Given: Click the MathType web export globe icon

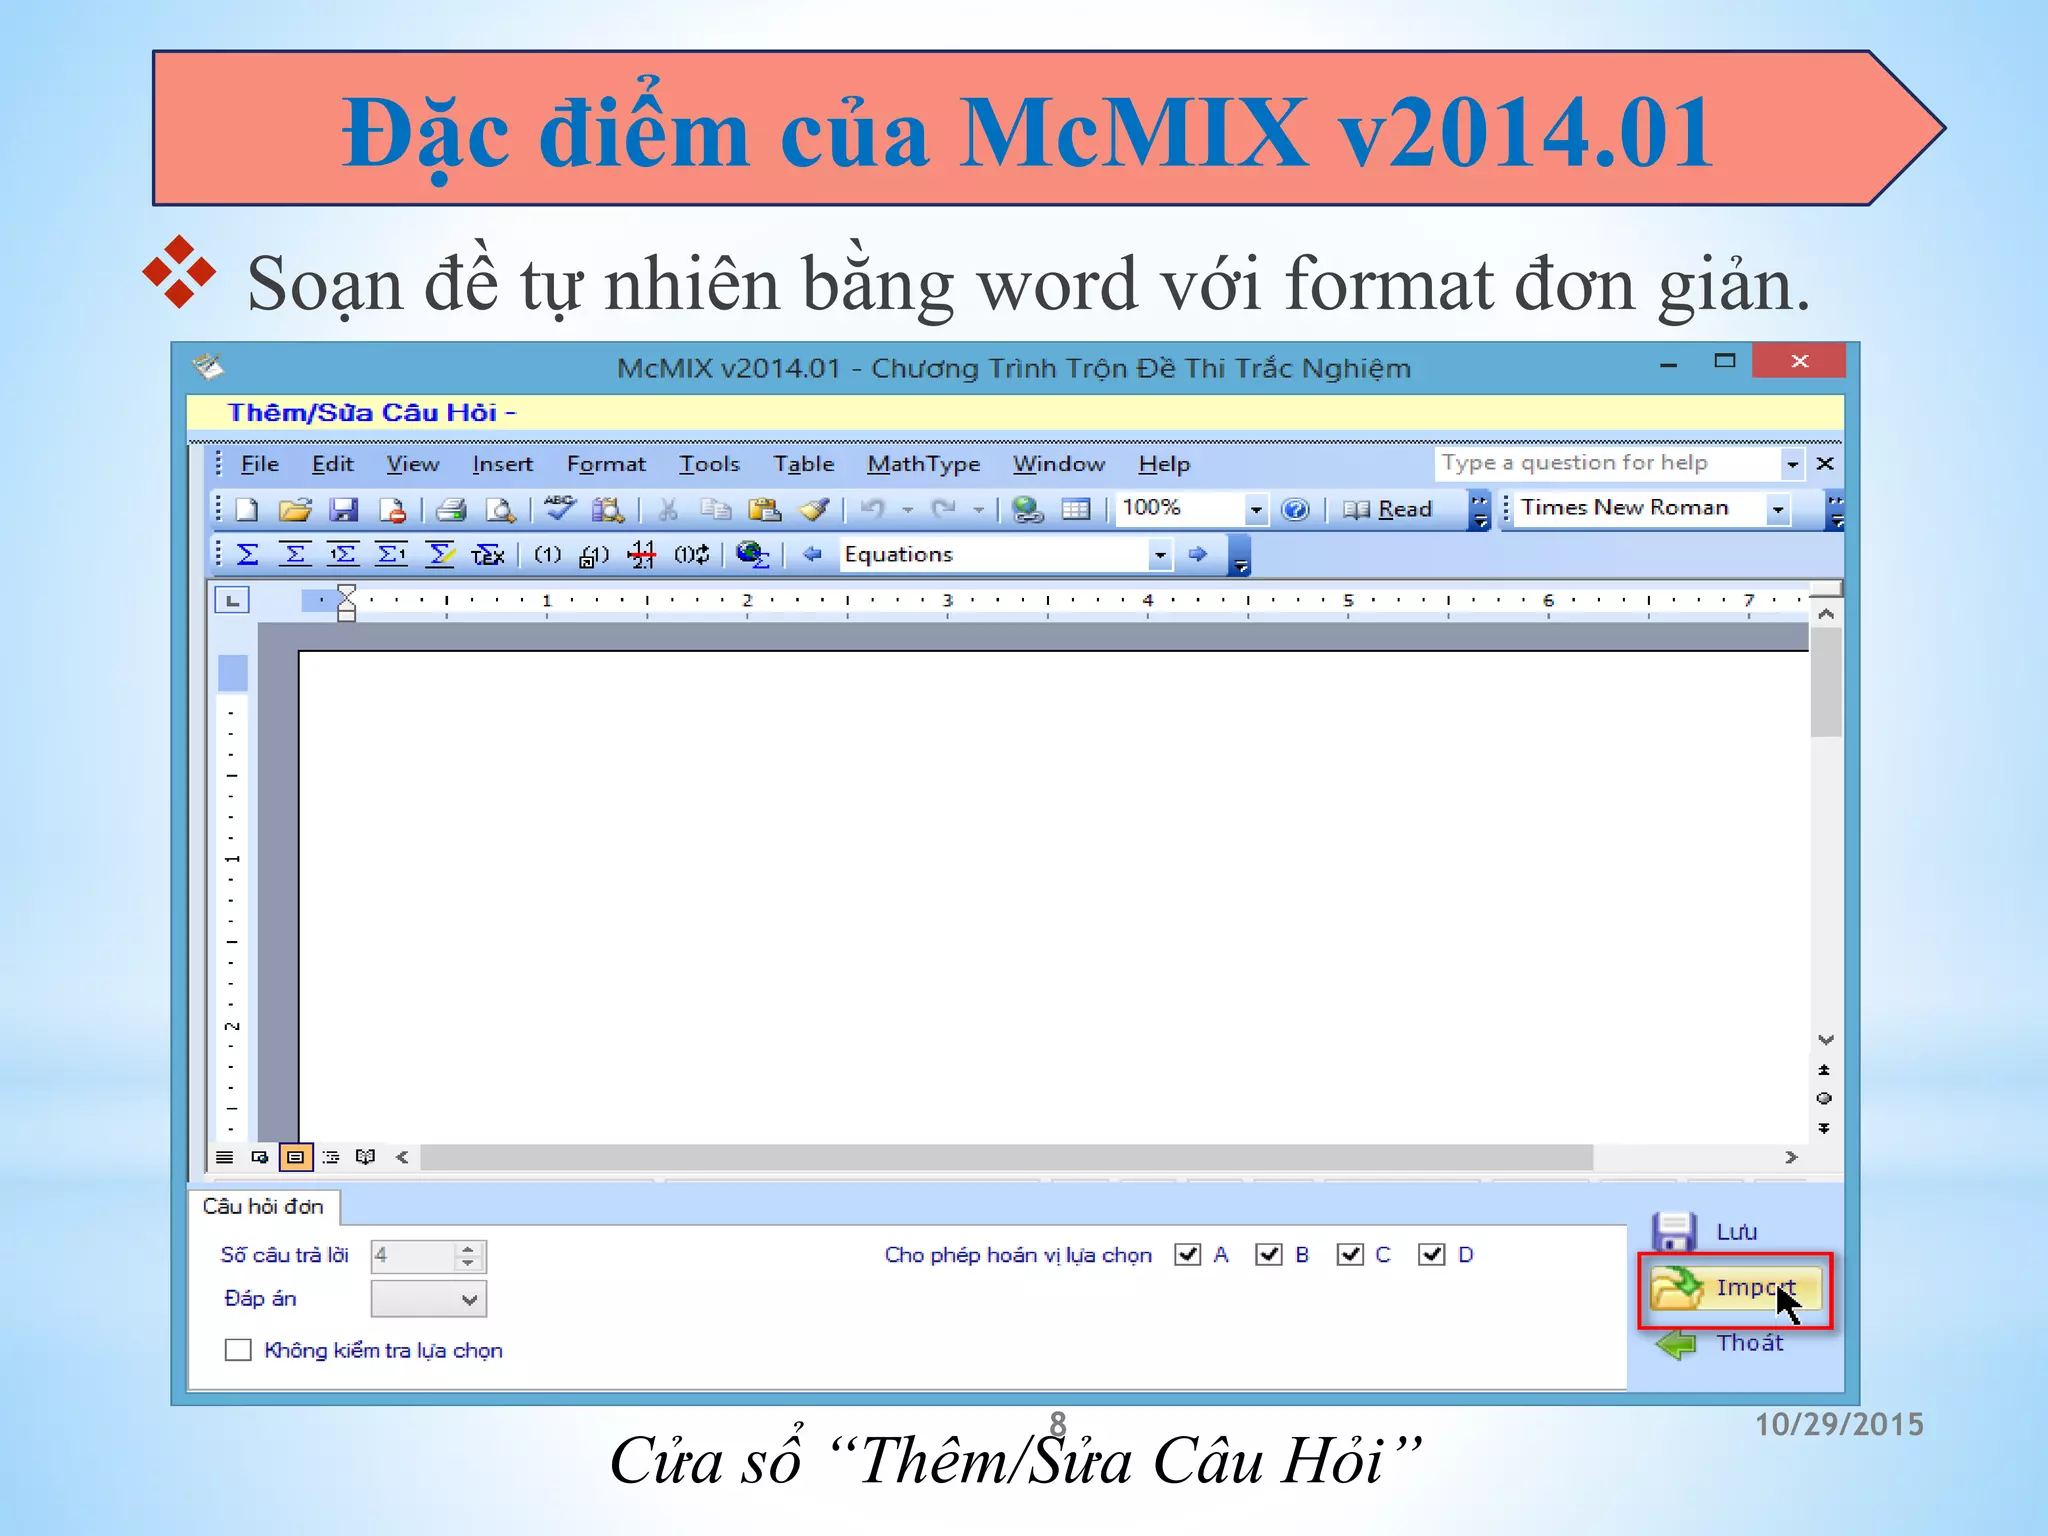Looking at the screenshot, I should pos(752,554).
